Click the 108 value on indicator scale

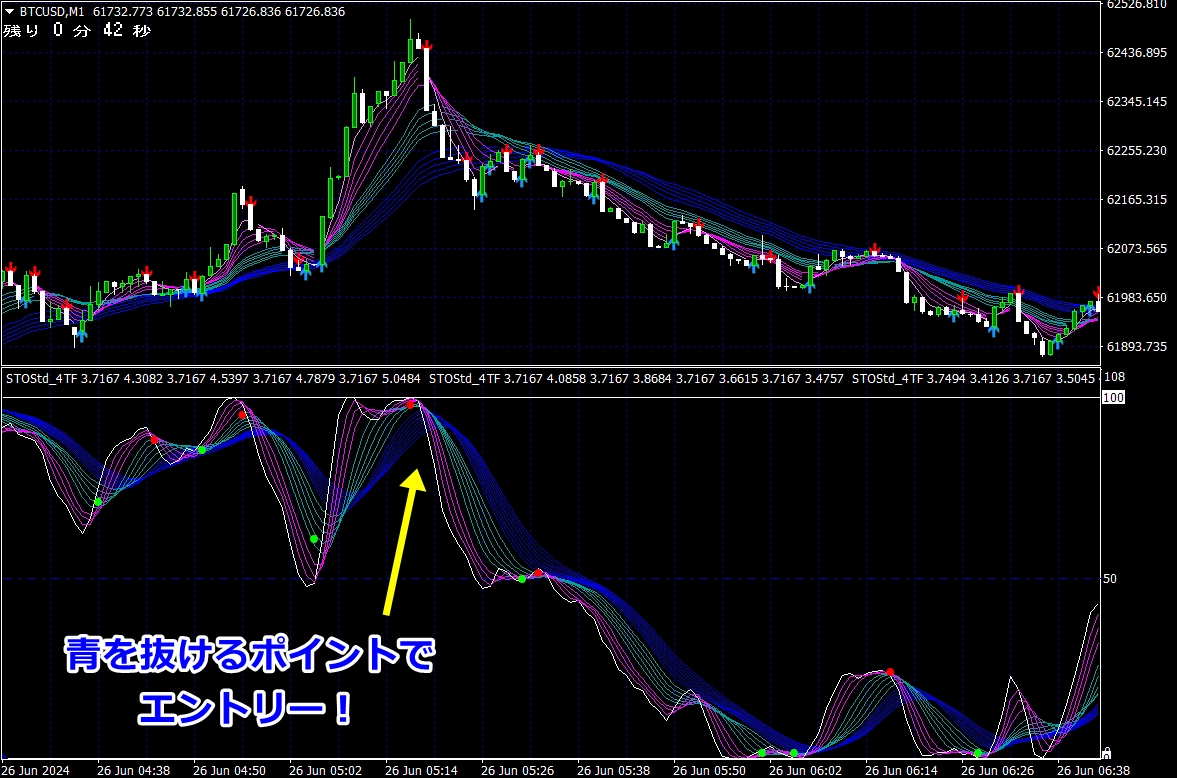coord(1114,377)
